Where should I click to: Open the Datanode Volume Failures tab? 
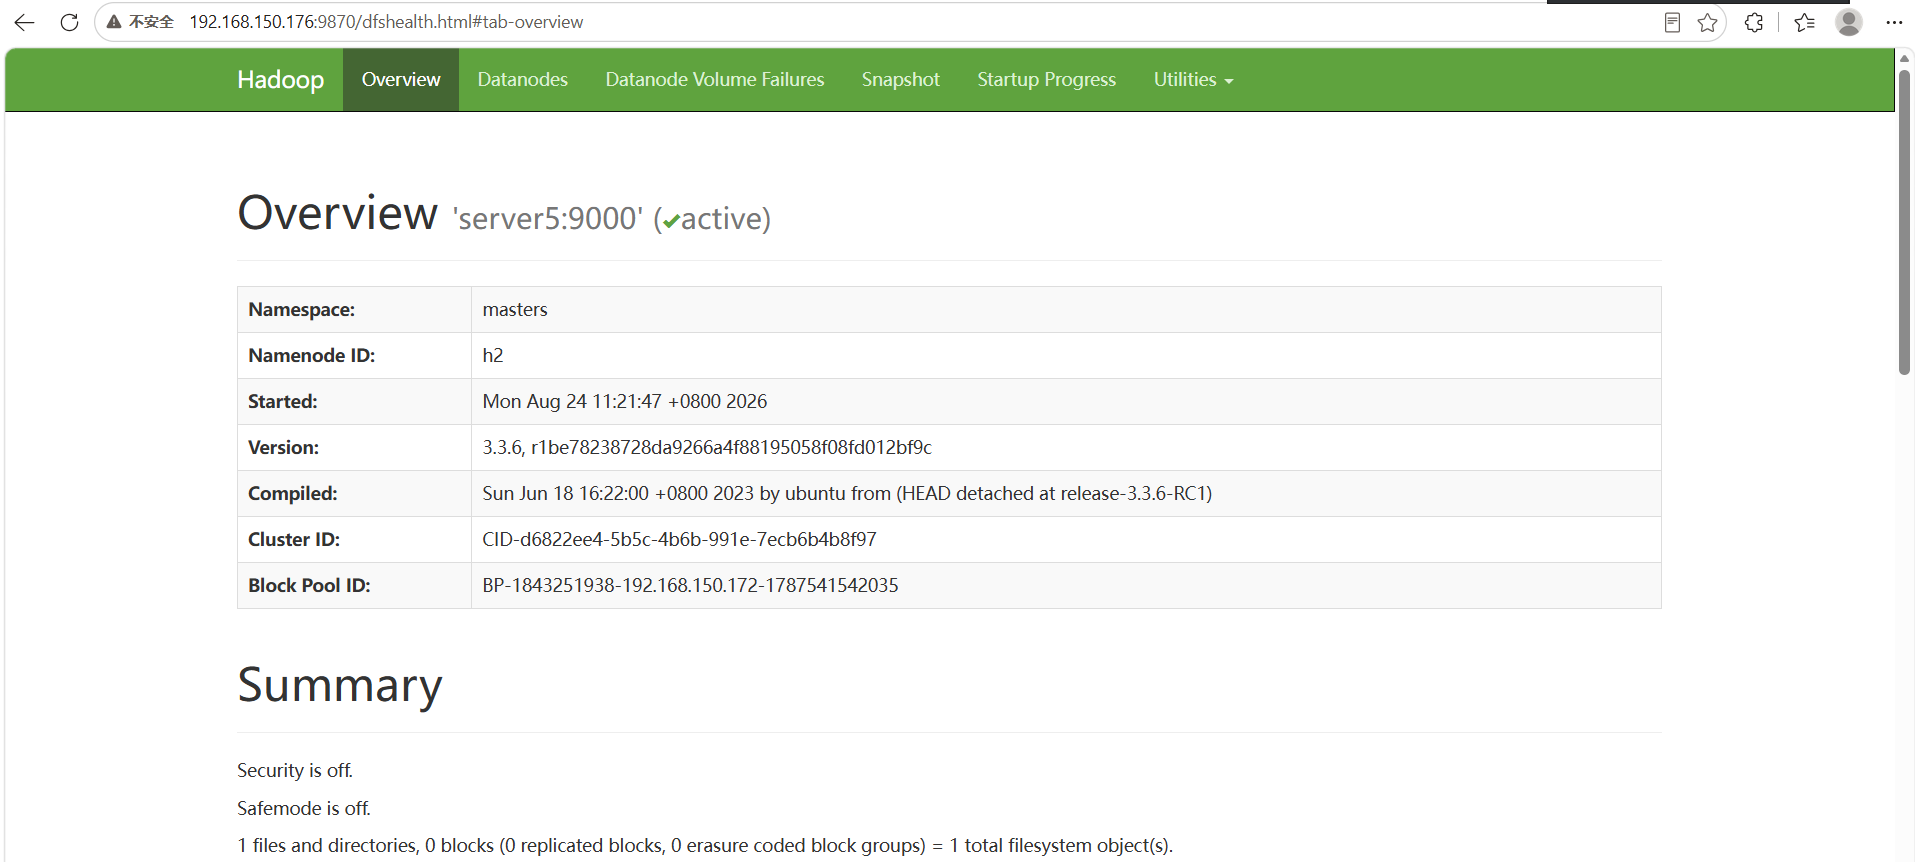[x=715, y=80]
